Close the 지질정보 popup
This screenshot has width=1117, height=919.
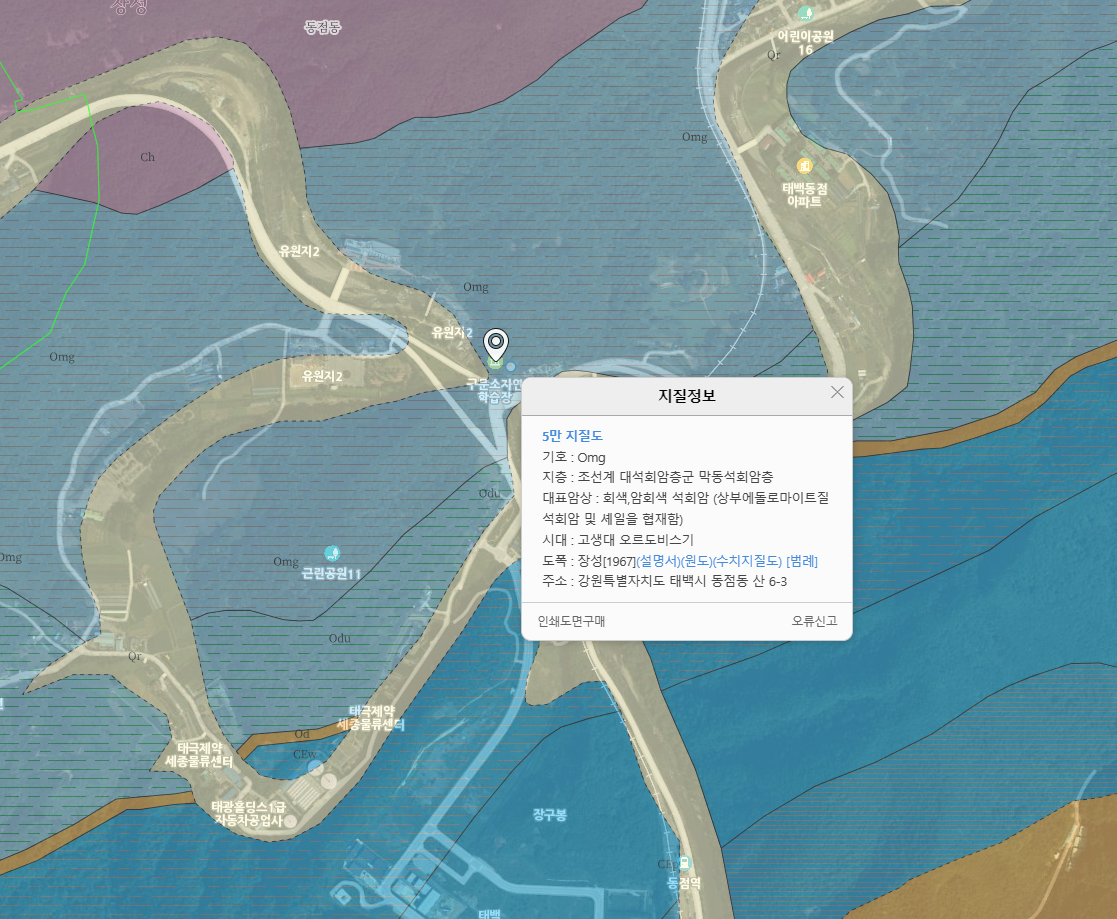[837, 393]
